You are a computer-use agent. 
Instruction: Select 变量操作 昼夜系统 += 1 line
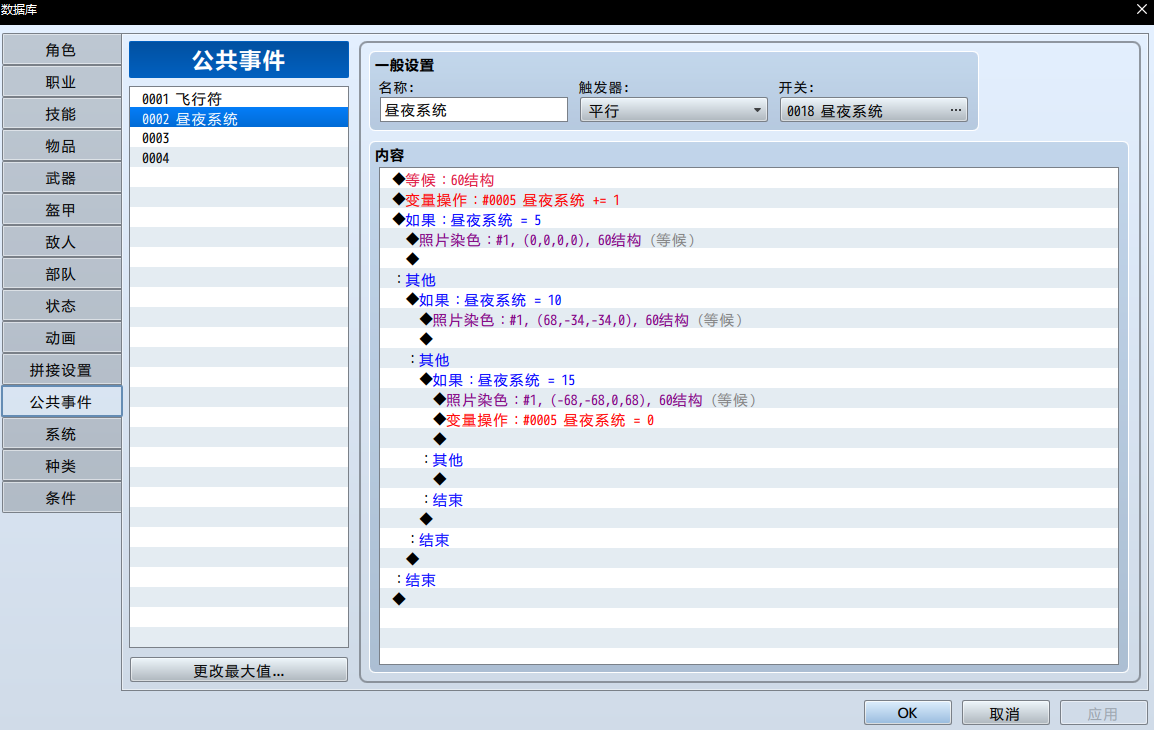click(x=748, y=199)
